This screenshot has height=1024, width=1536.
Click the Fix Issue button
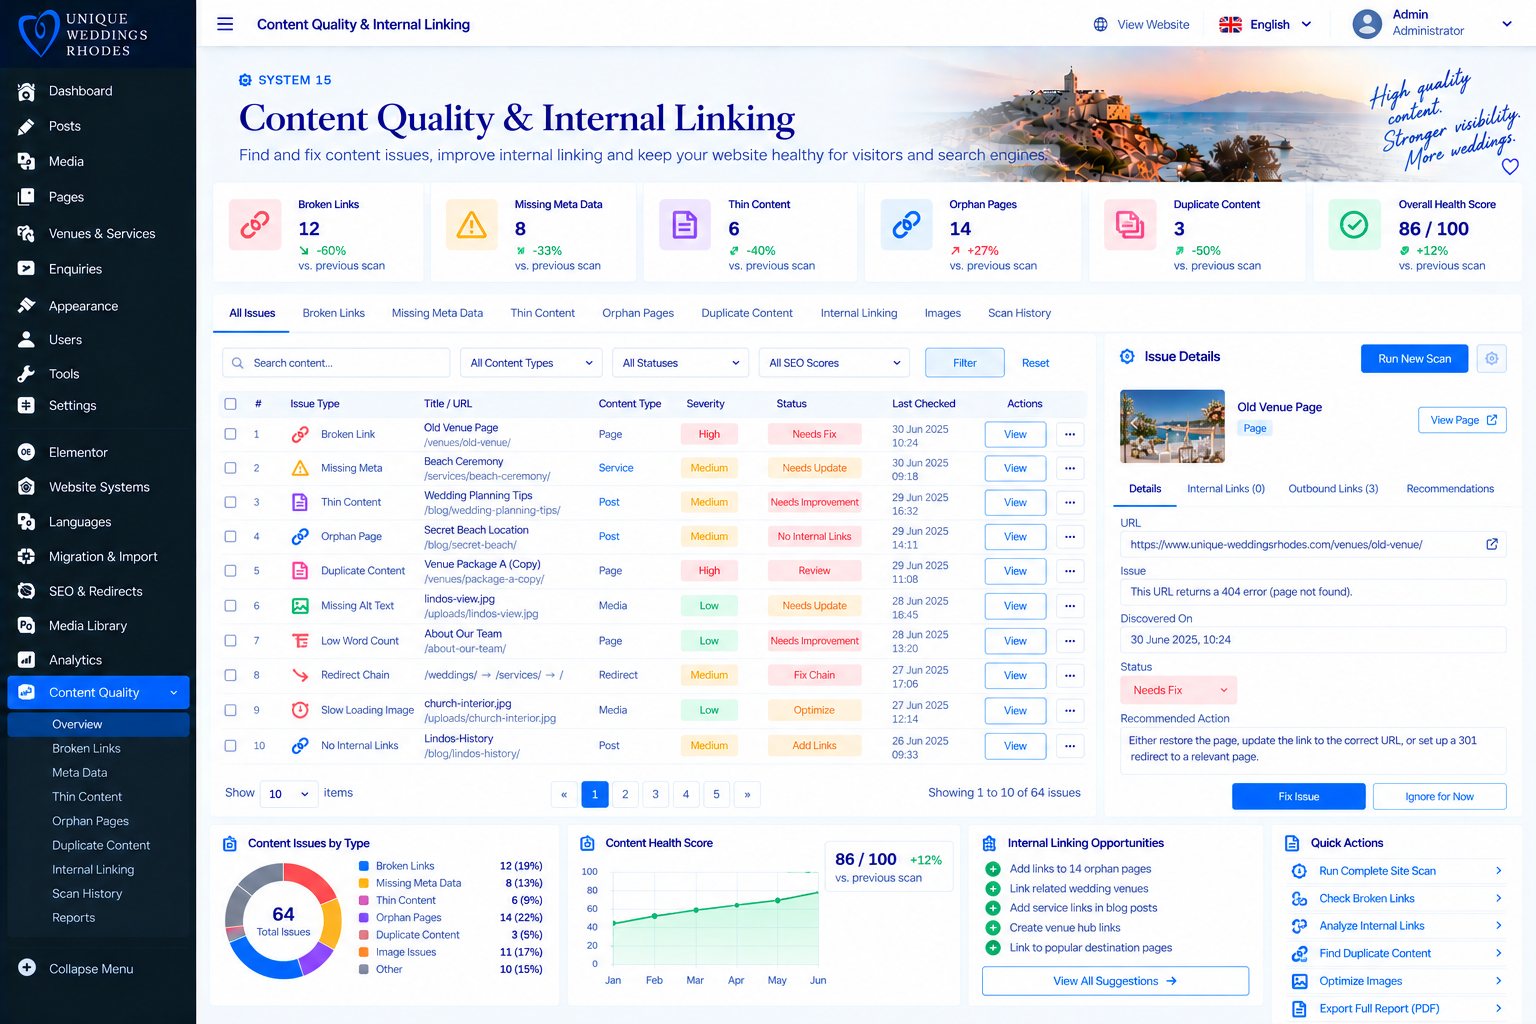[x=1298, y=796]
